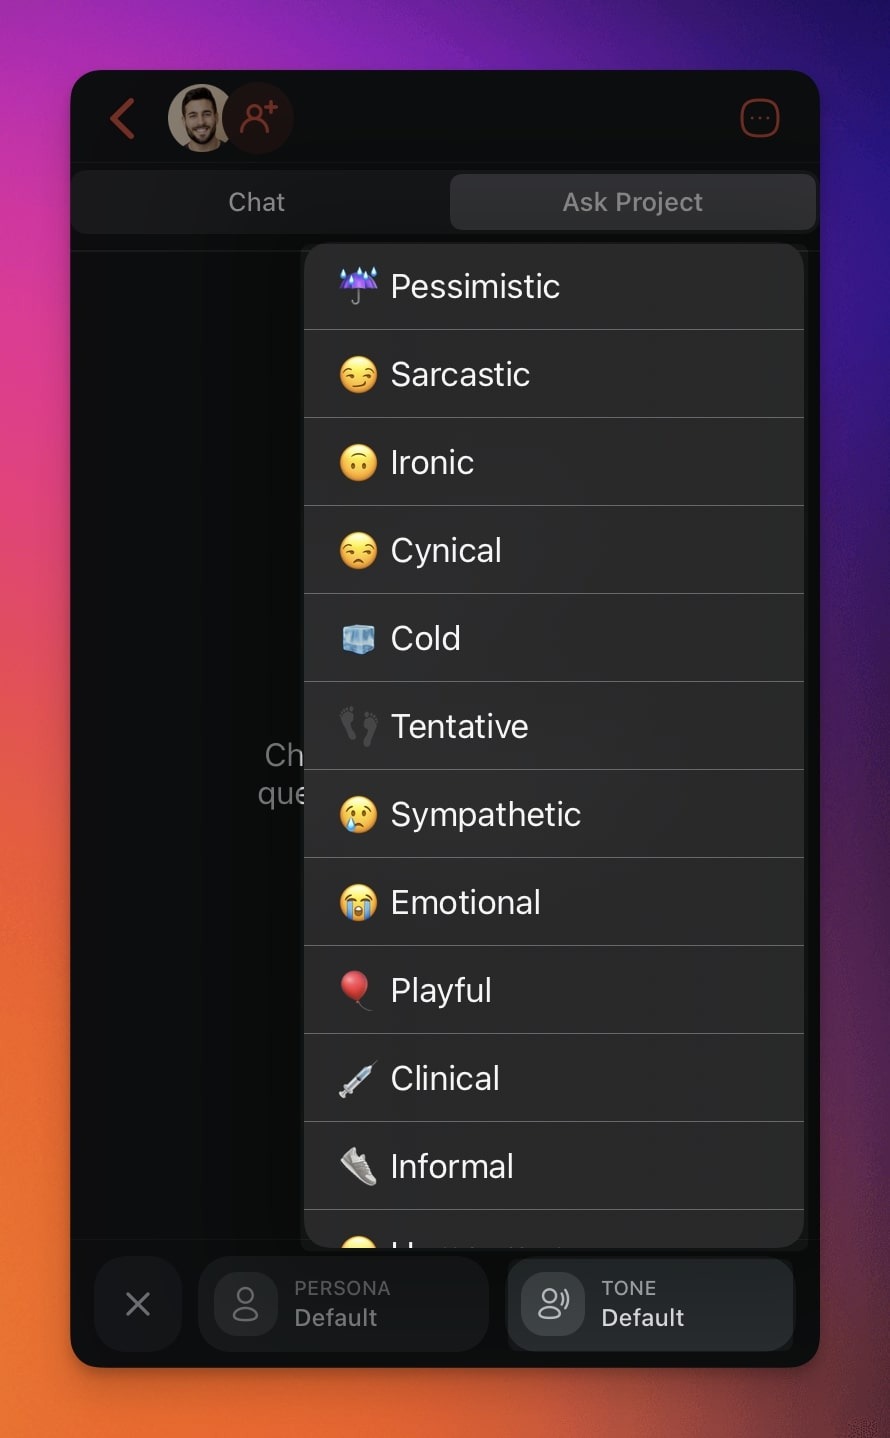
Task: Click the user profile photo avatar
Action: tap(198, 118)
